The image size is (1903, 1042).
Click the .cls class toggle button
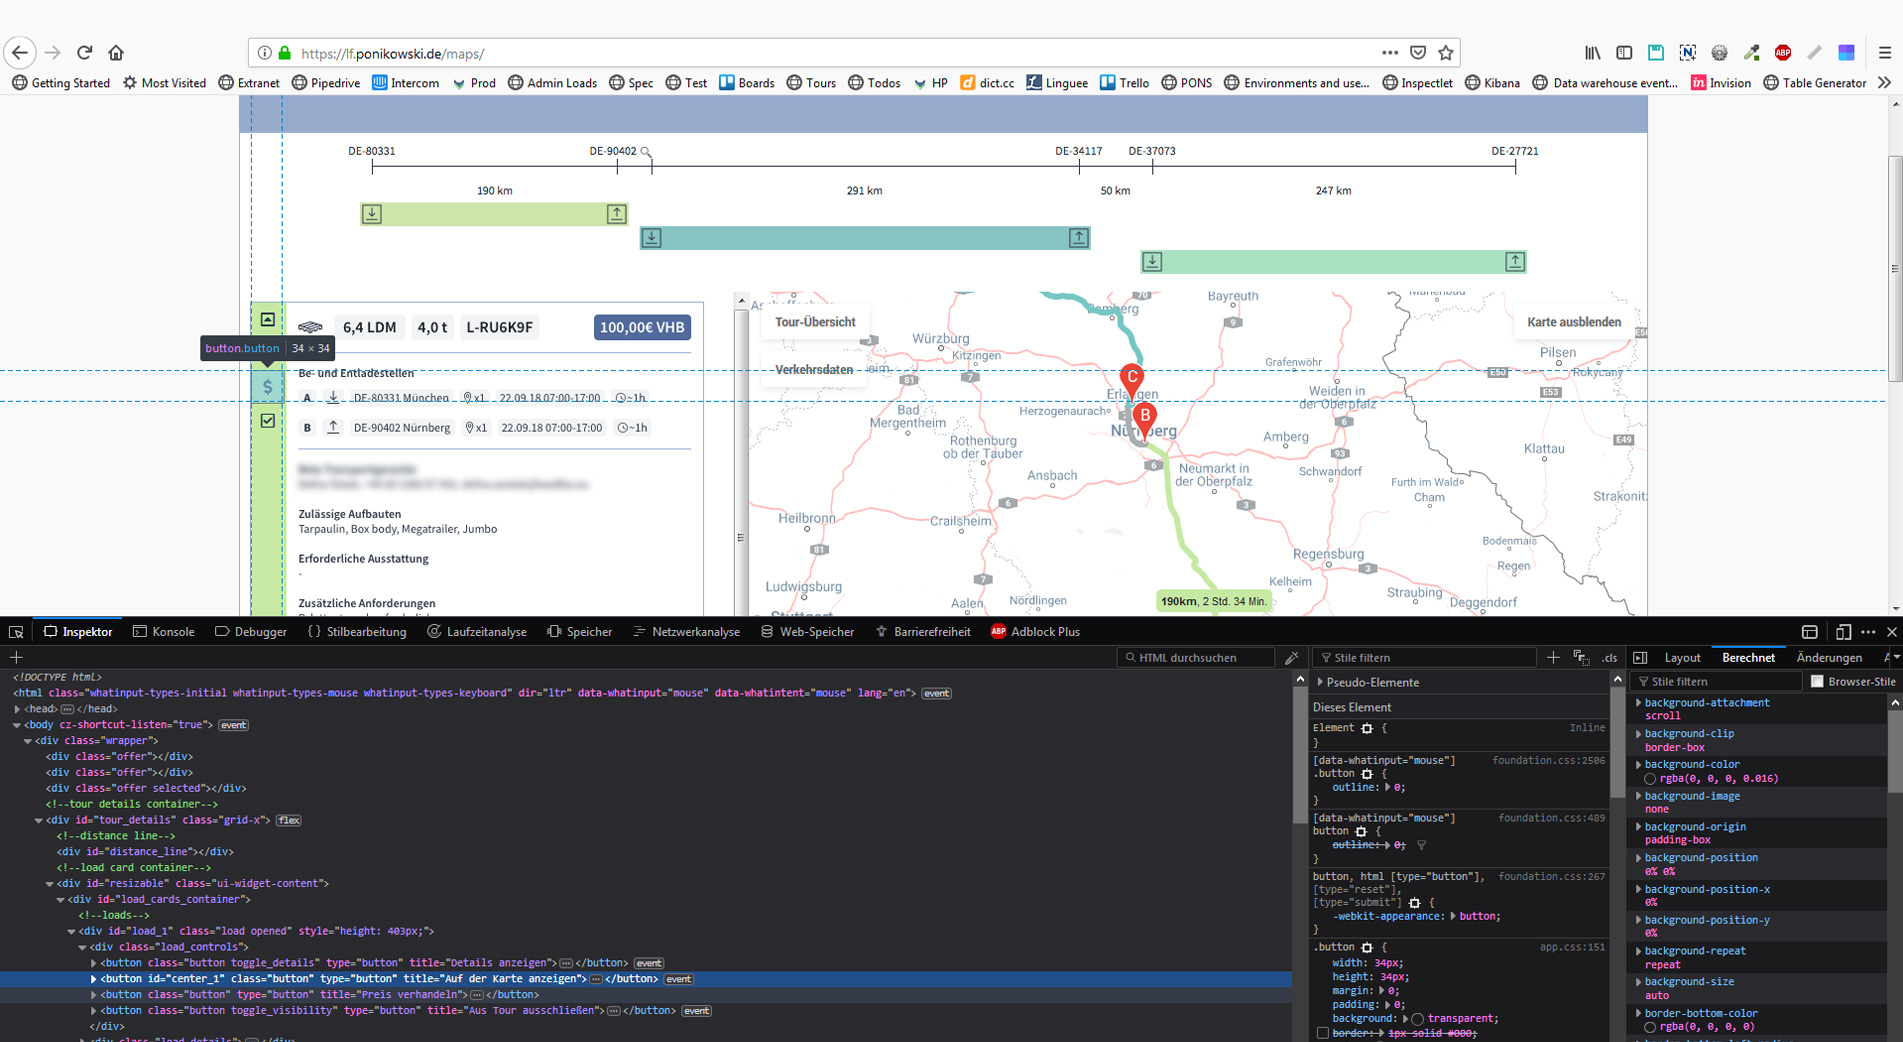1609,658
